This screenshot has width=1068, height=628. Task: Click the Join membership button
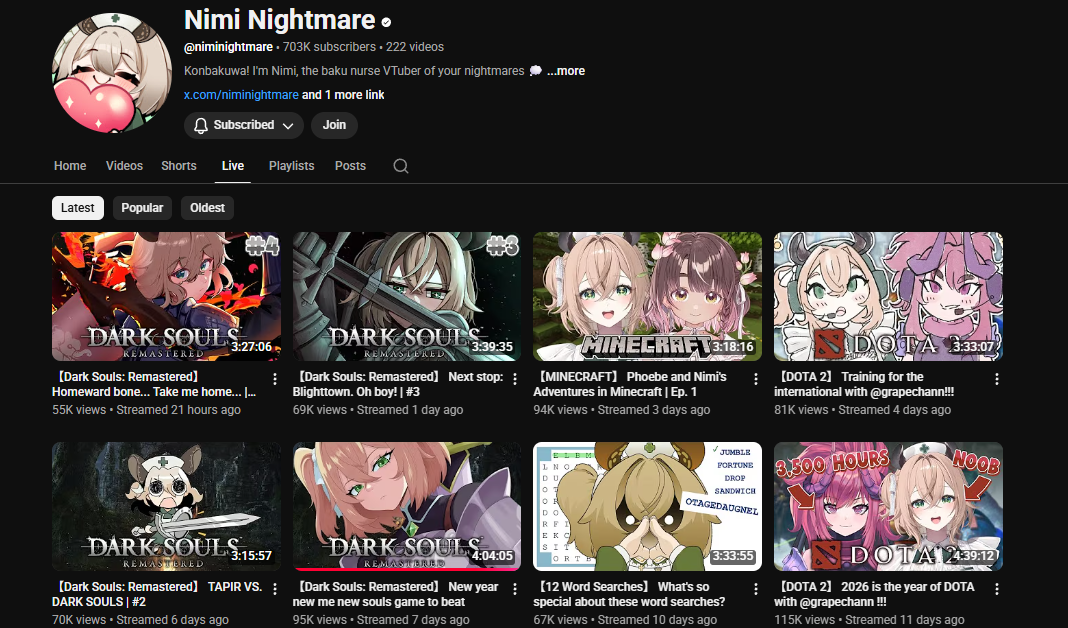tap(334, 125)
